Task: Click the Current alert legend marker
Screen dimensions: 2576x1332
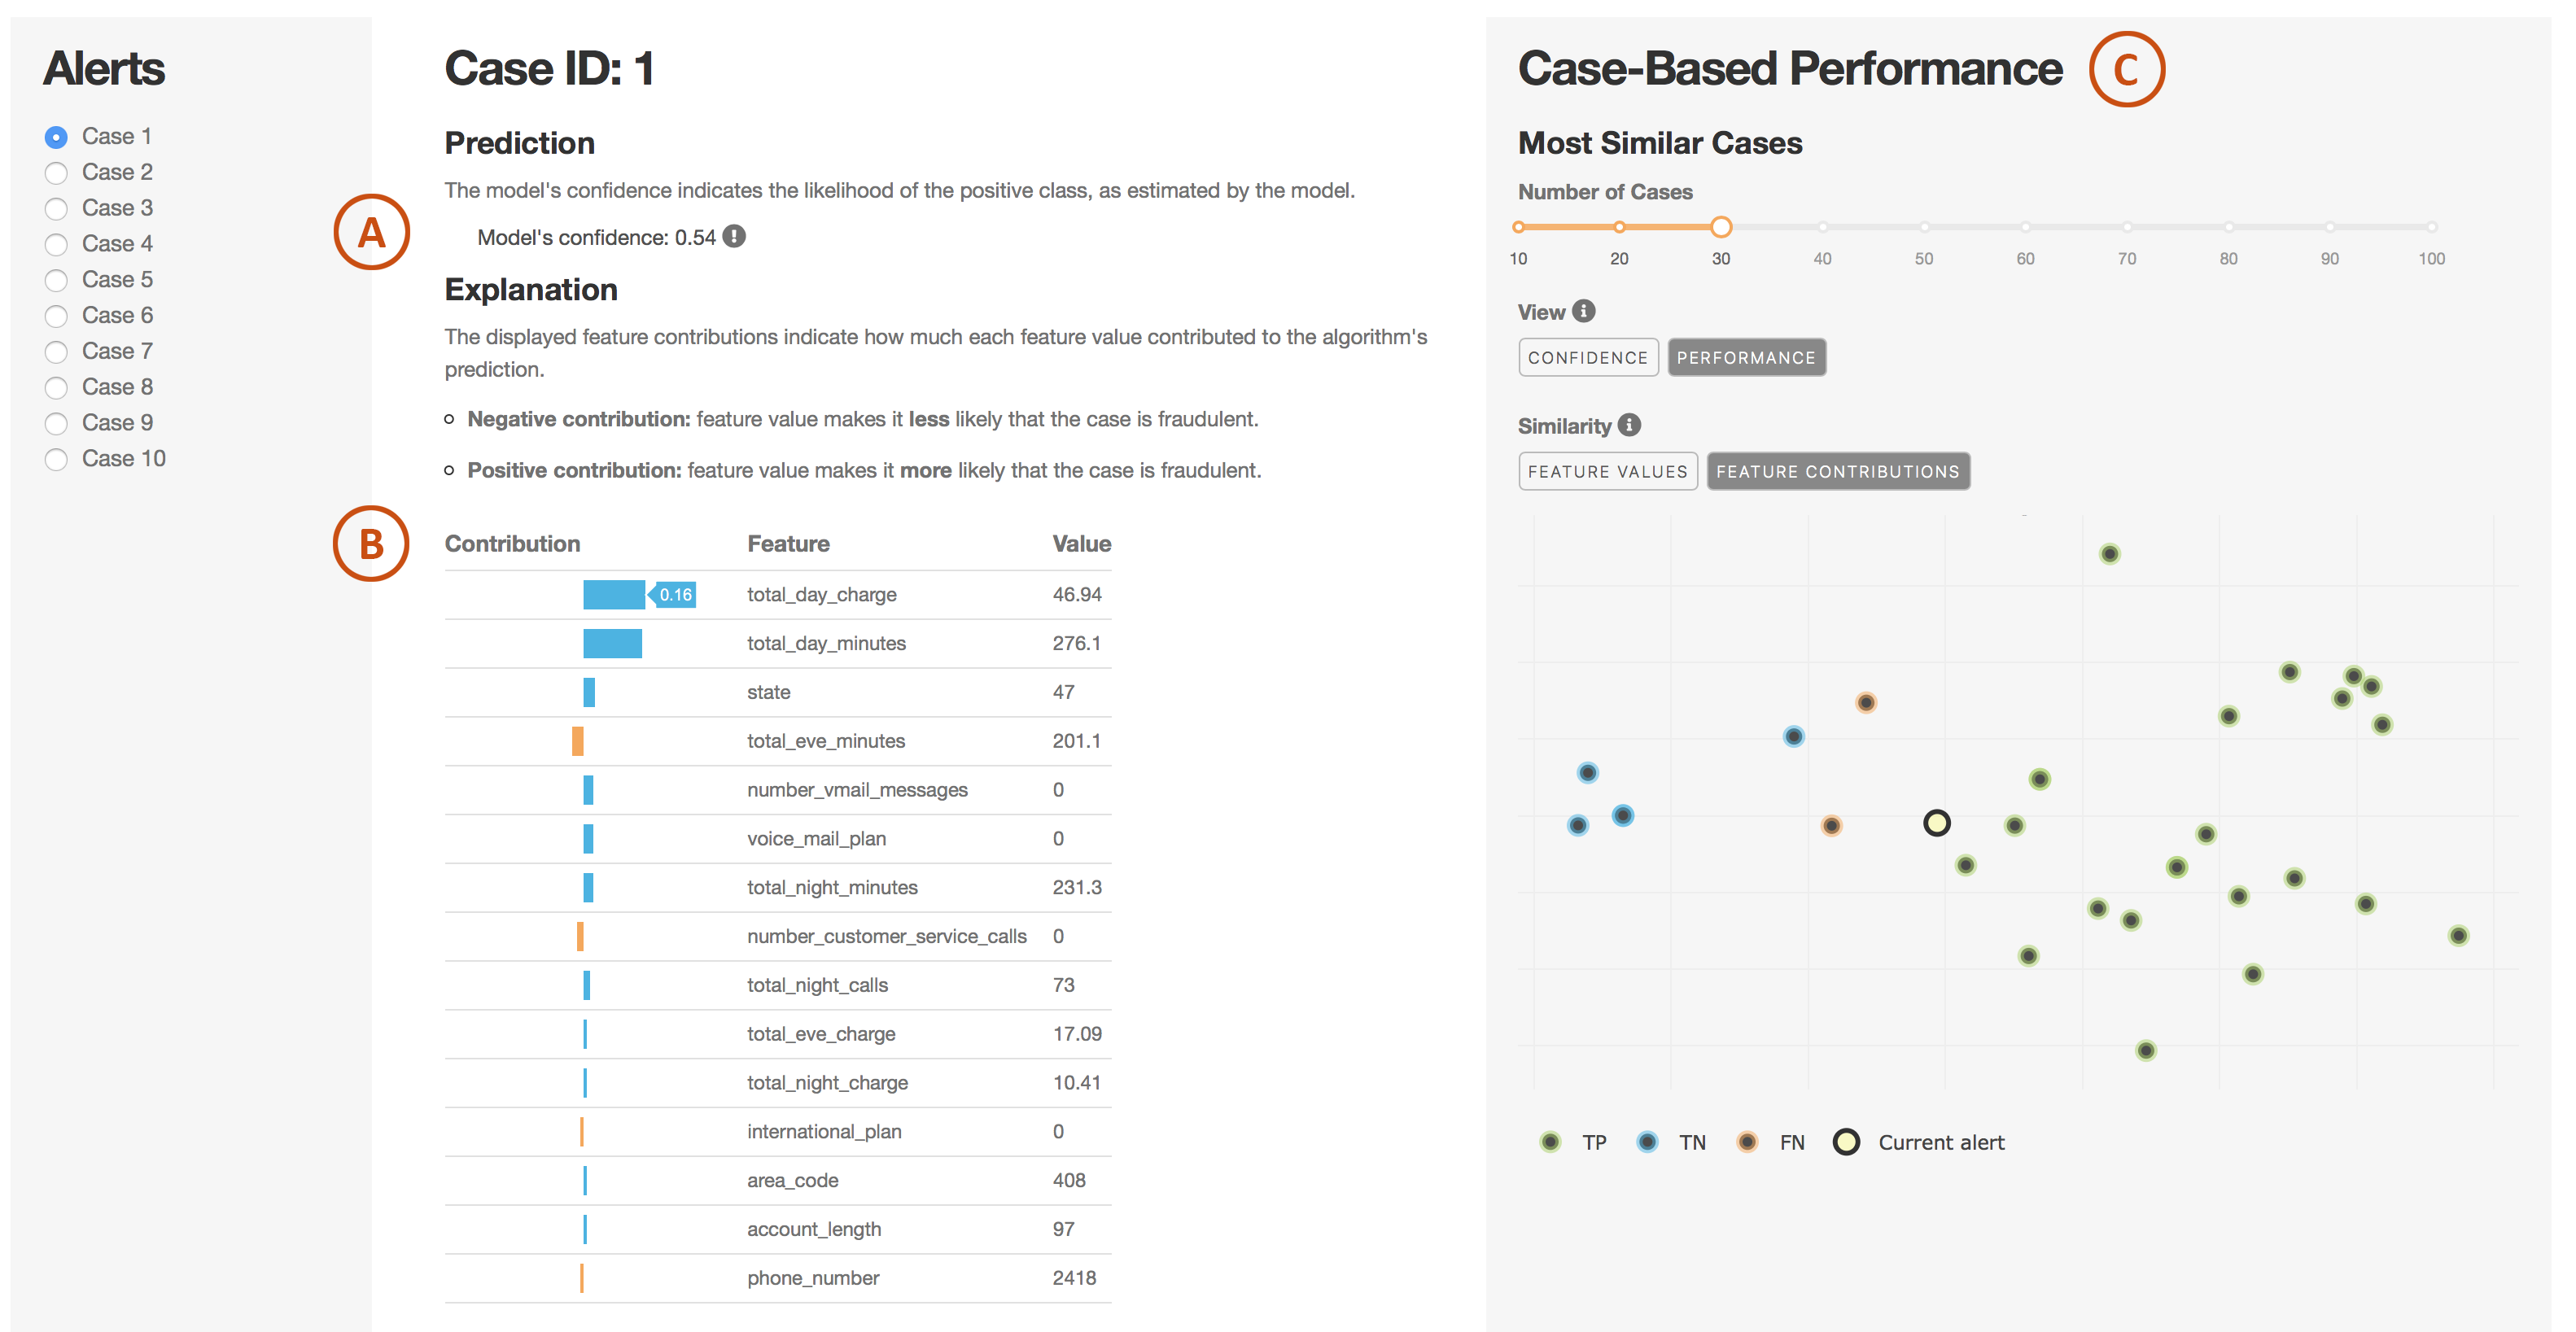Action: [1846, 1142]
